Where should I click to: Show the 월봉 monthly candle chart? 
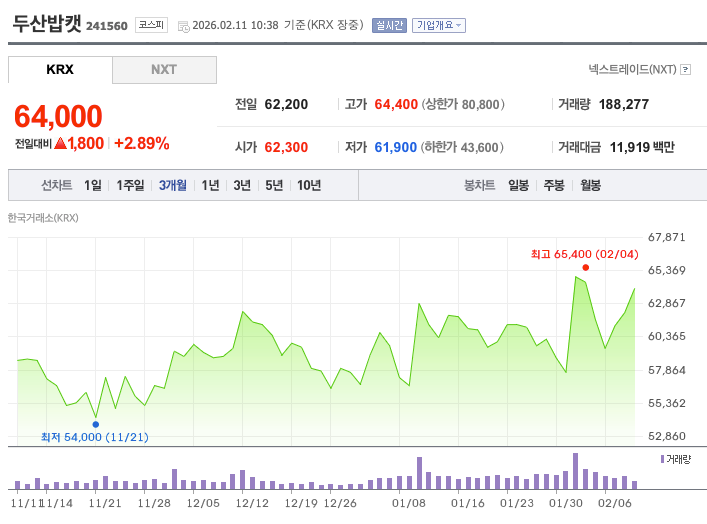(x=591, y=185)
